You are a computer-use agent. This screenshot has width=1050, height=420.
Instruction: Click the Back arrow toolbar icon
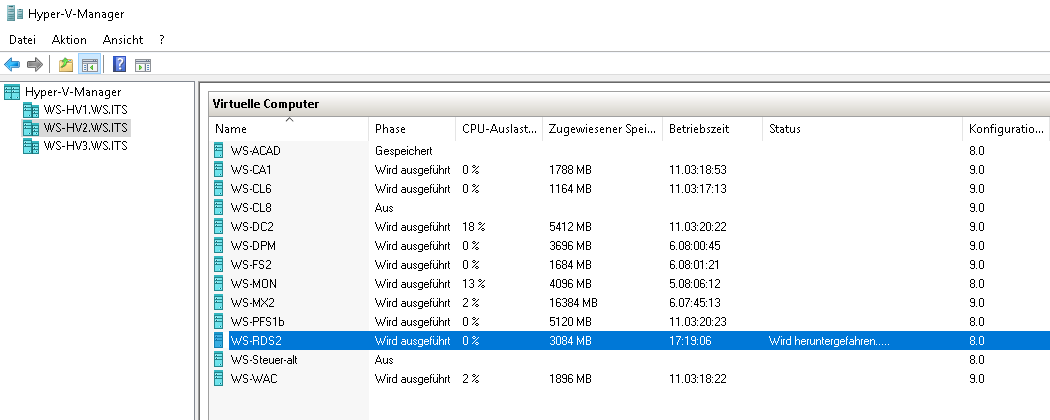point(12,65)
